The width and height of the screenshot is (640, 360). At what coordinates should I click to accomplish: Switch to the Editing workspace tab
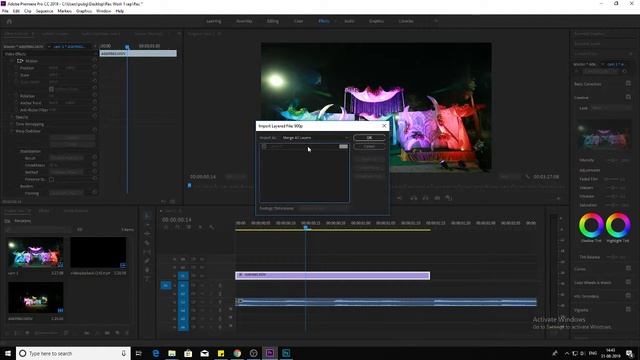[x=273, y=21]
